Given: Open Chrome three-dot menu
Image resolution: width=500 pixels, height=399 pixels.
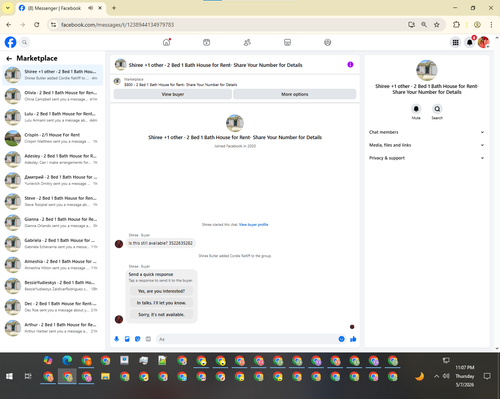Looking at the screenshot, I should click(x=491, y=25).
